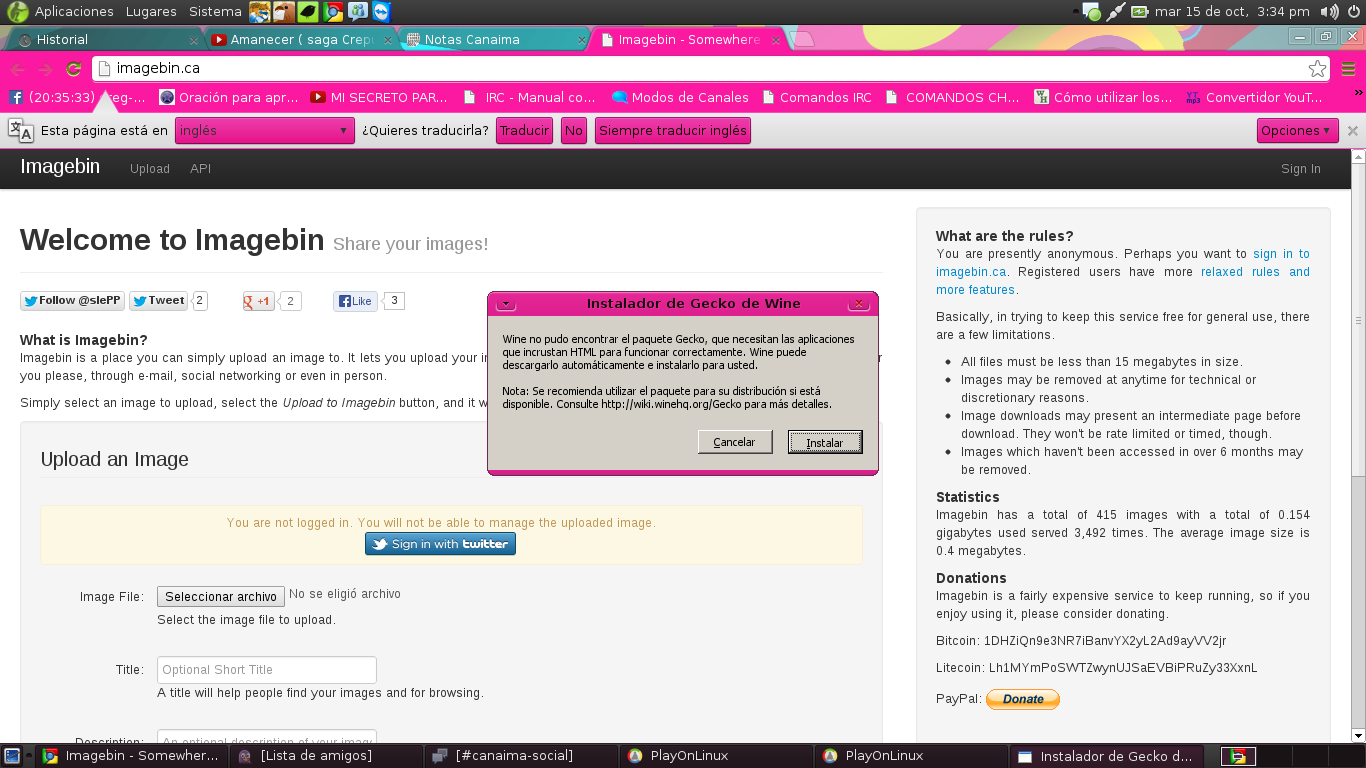
Task: Show hidden bookmarks with the chevron
Action: click(x=1358, y=92)
